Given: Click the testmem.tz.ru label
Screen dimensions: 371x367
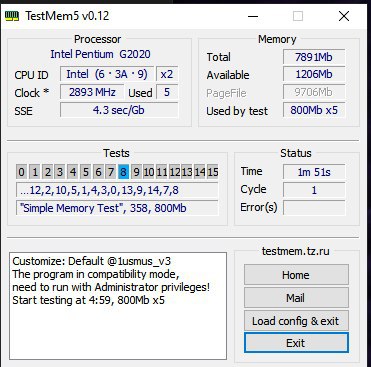Looking at the screenshot, I should pyautogui.click(x=296, y=251).
